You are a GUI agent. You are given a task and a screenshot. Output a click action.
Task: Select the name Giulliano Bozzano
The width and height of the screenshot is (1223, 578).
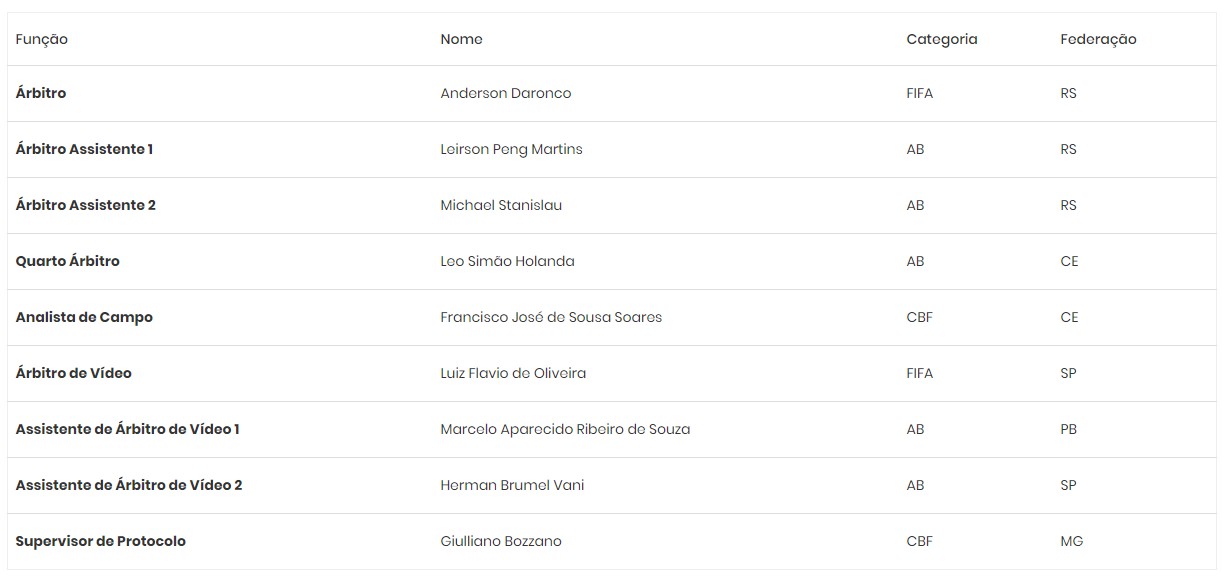pyautogui.click(x=501, y=541)
